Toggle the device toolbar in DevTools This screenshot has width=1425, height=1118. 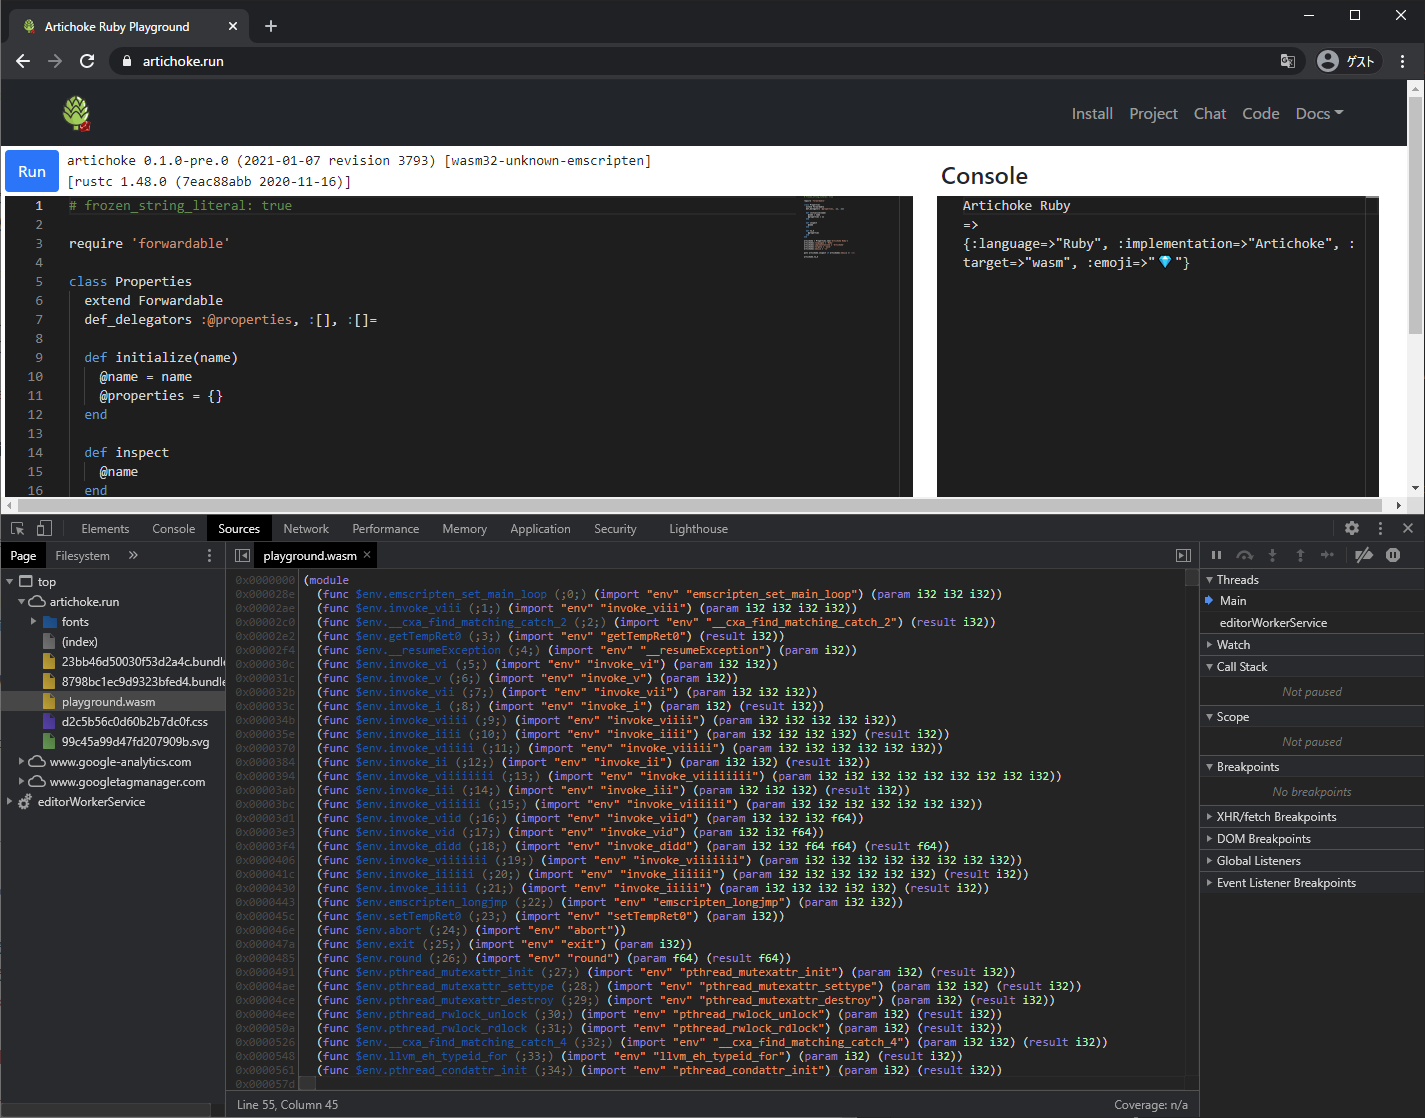44,528
